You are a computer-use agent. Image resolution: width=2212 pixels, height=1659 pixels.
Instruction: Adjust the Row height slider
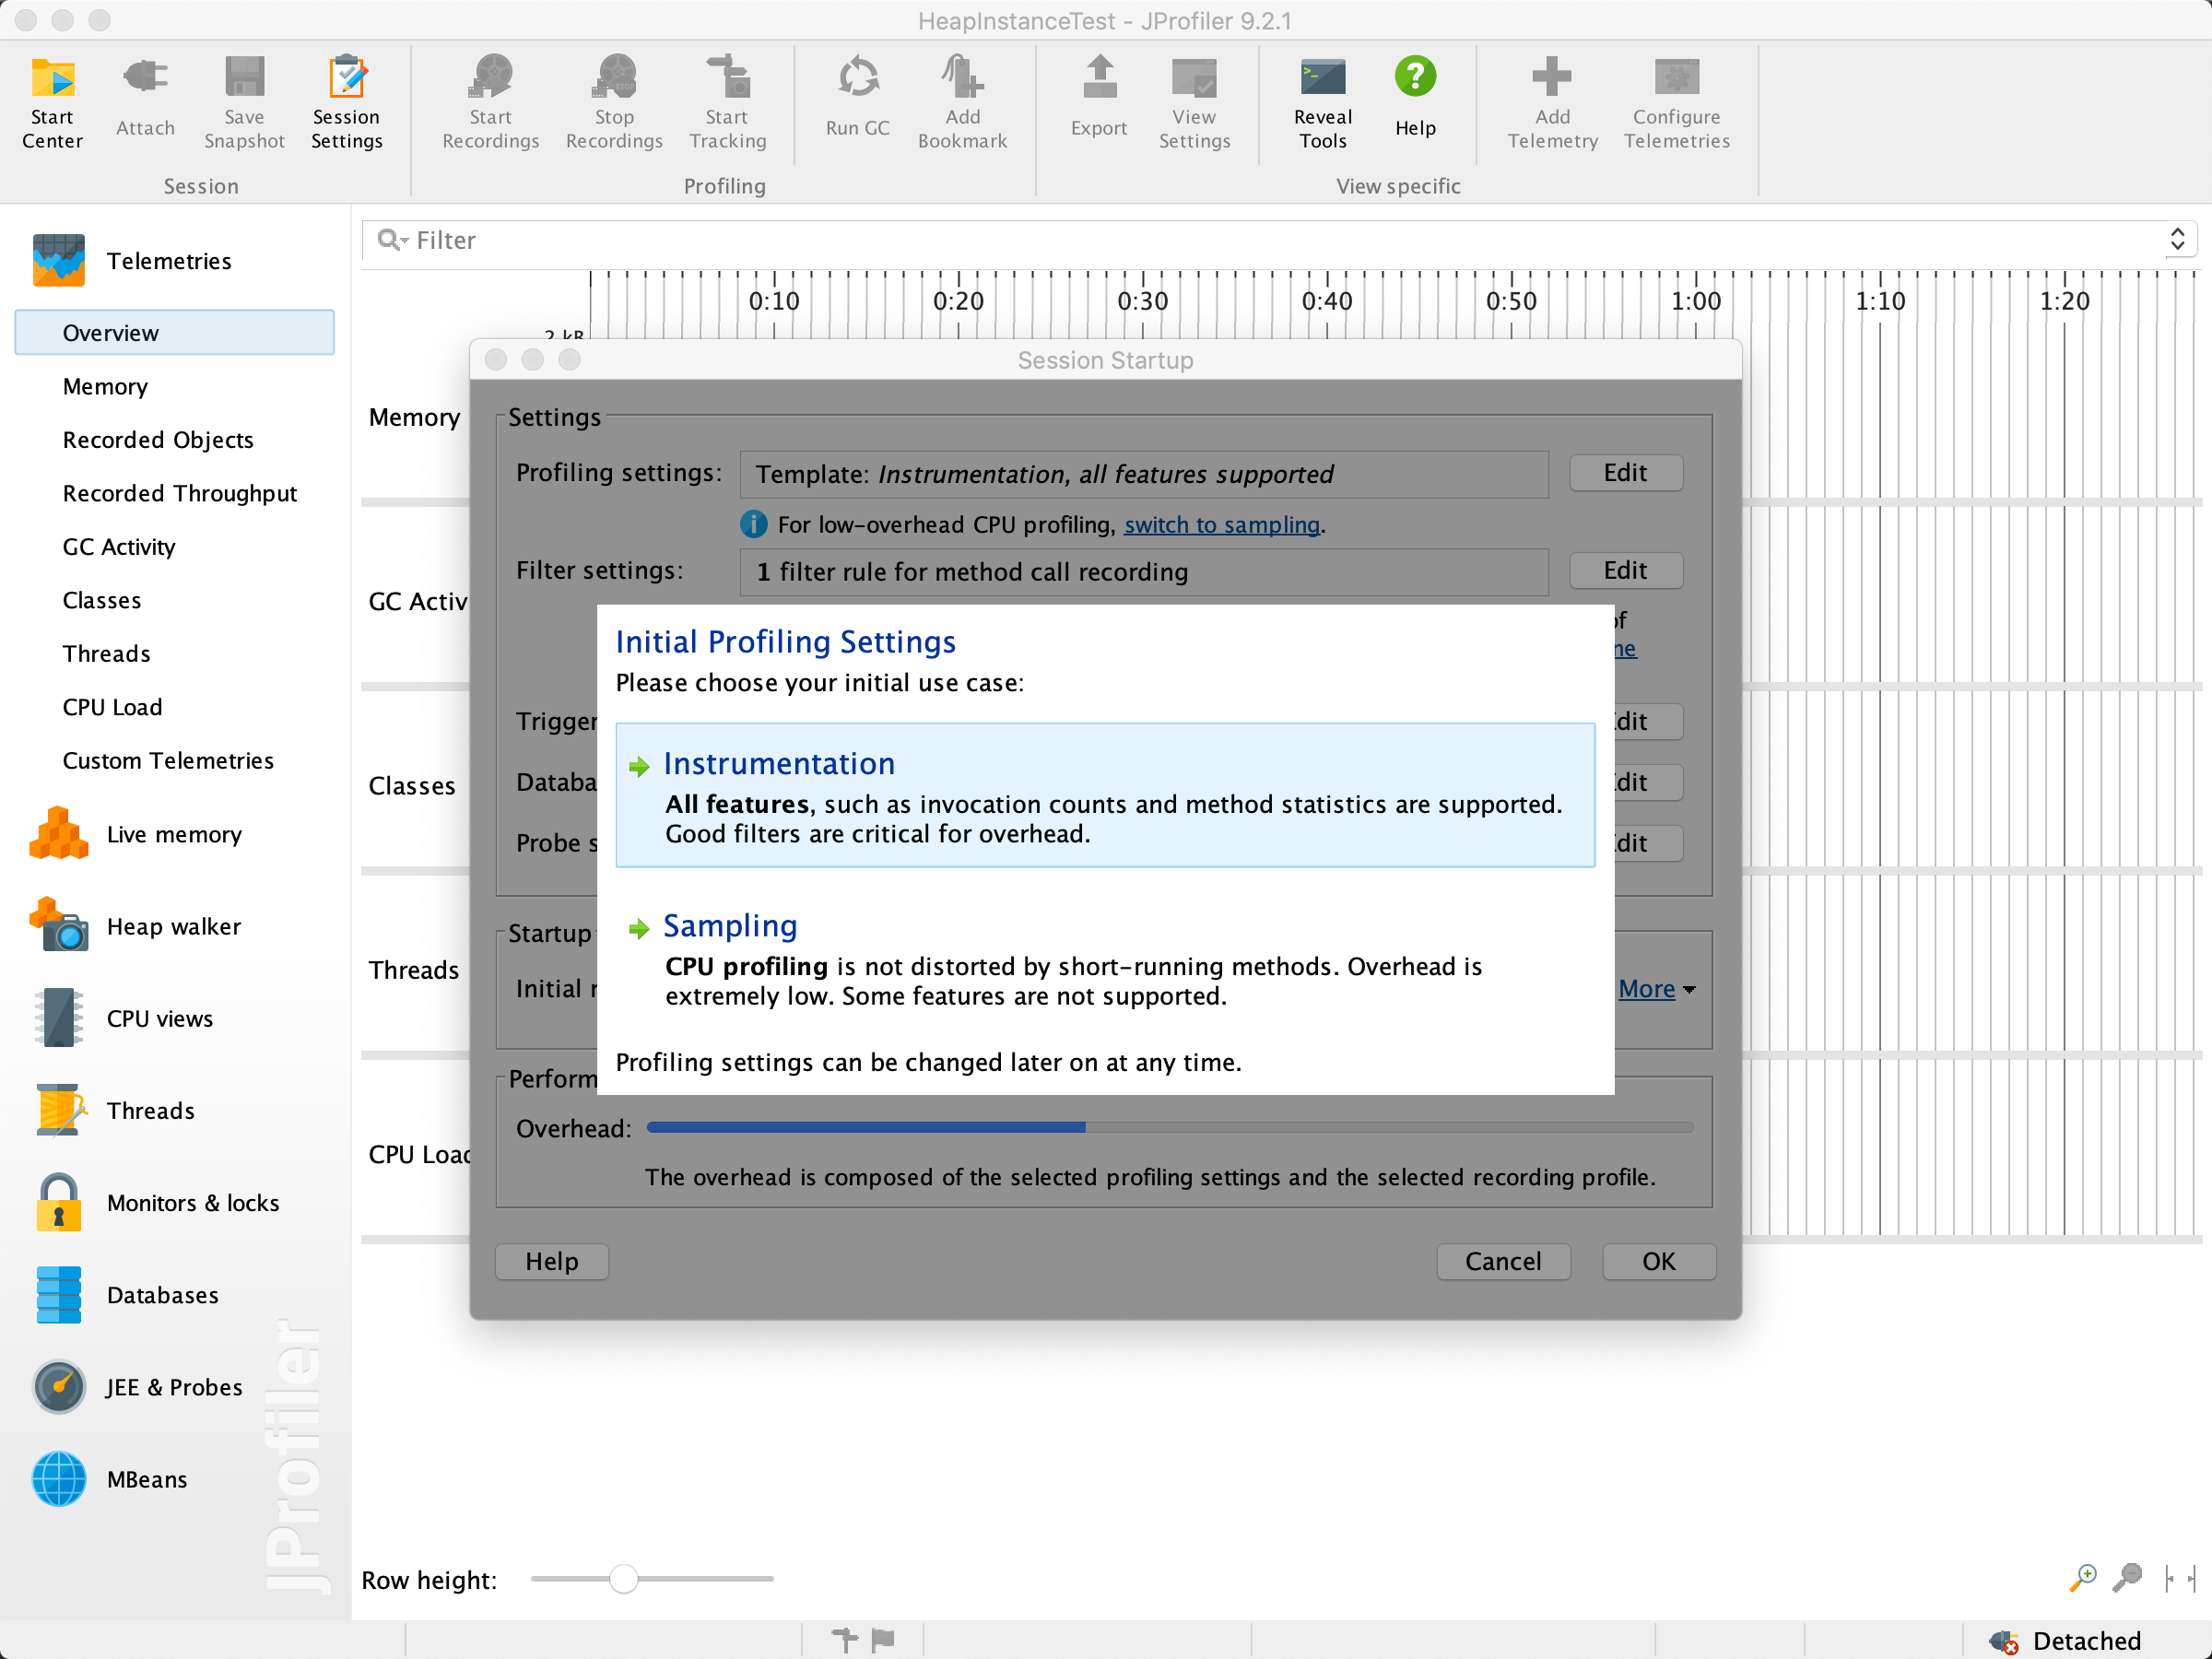pos(624,1579)
